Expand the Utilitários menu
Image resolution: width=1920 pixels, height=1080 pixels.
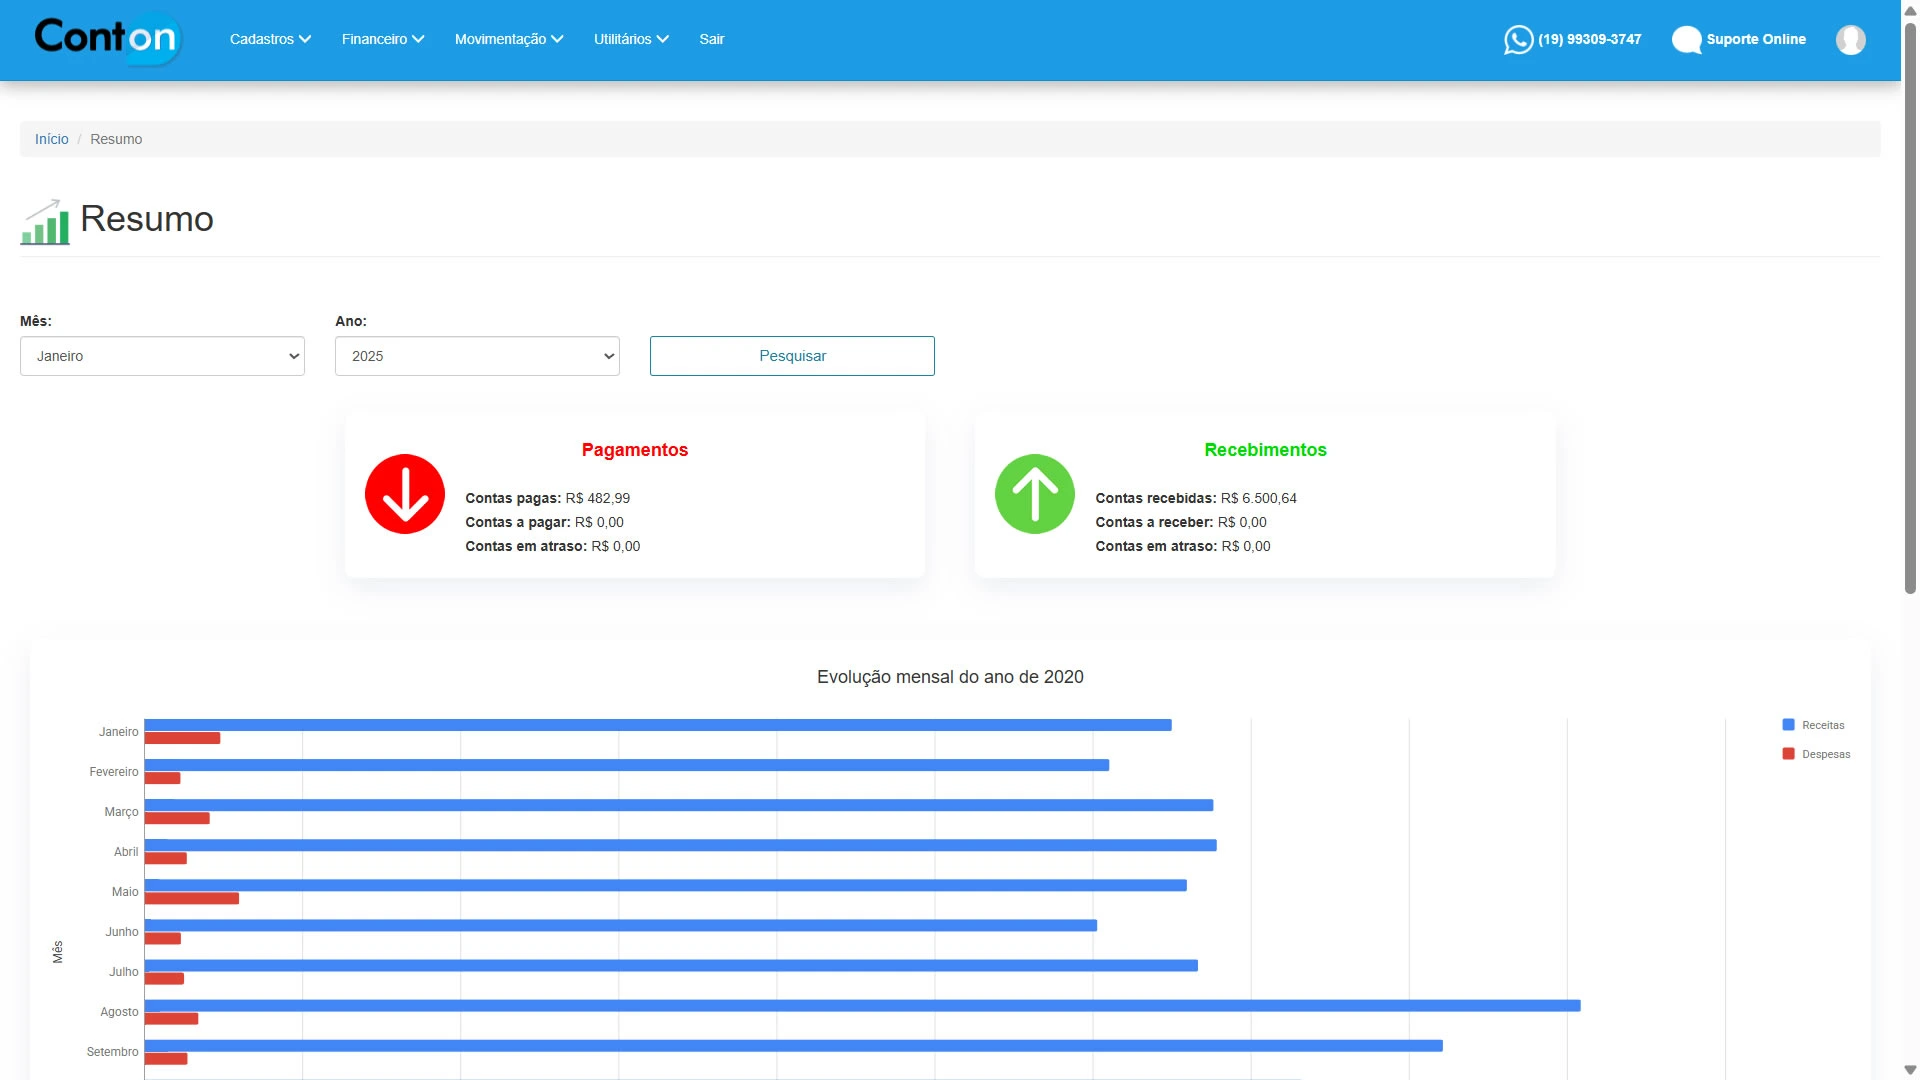click(630, 39)
